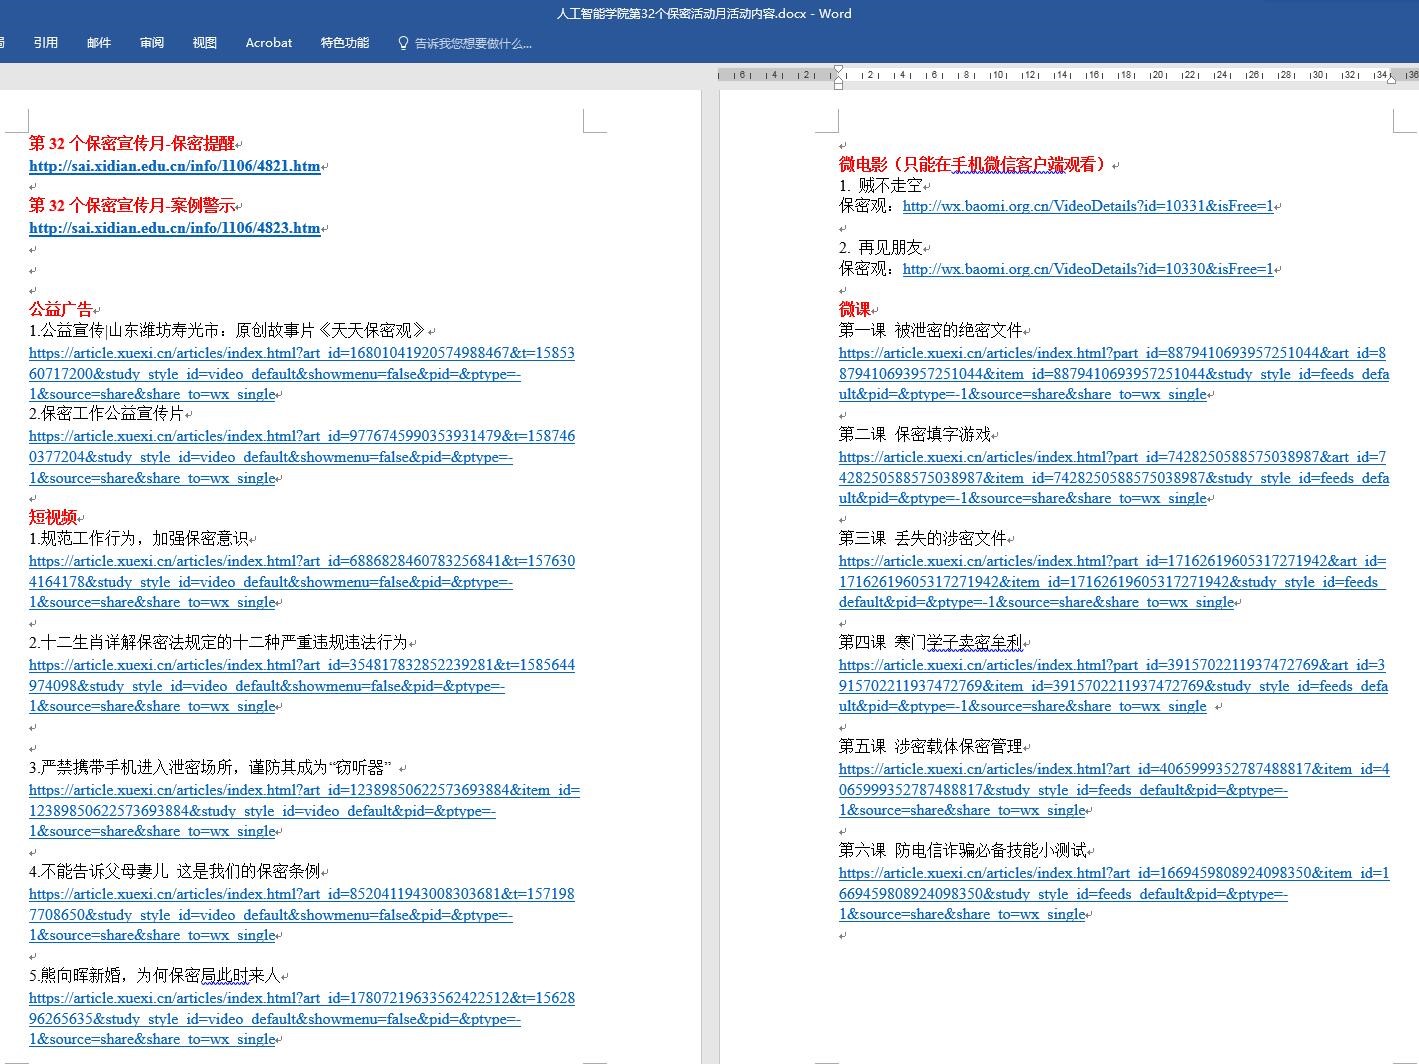Switch to the 邮件 tab

point(99,43)
